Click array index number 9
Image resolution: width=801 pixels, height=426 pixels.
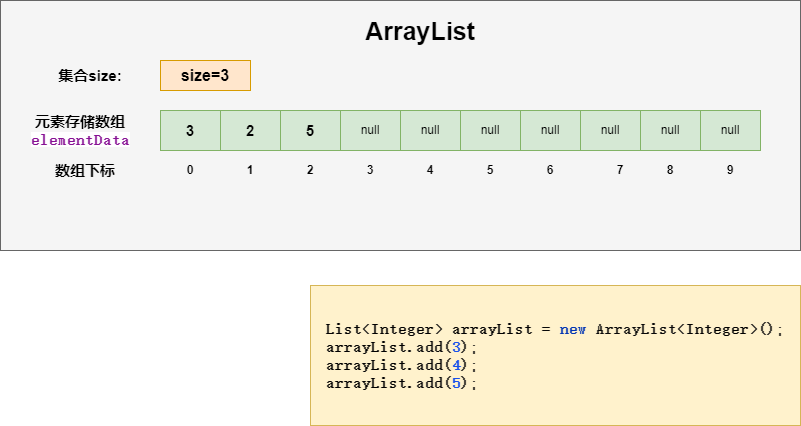(730, 170)
